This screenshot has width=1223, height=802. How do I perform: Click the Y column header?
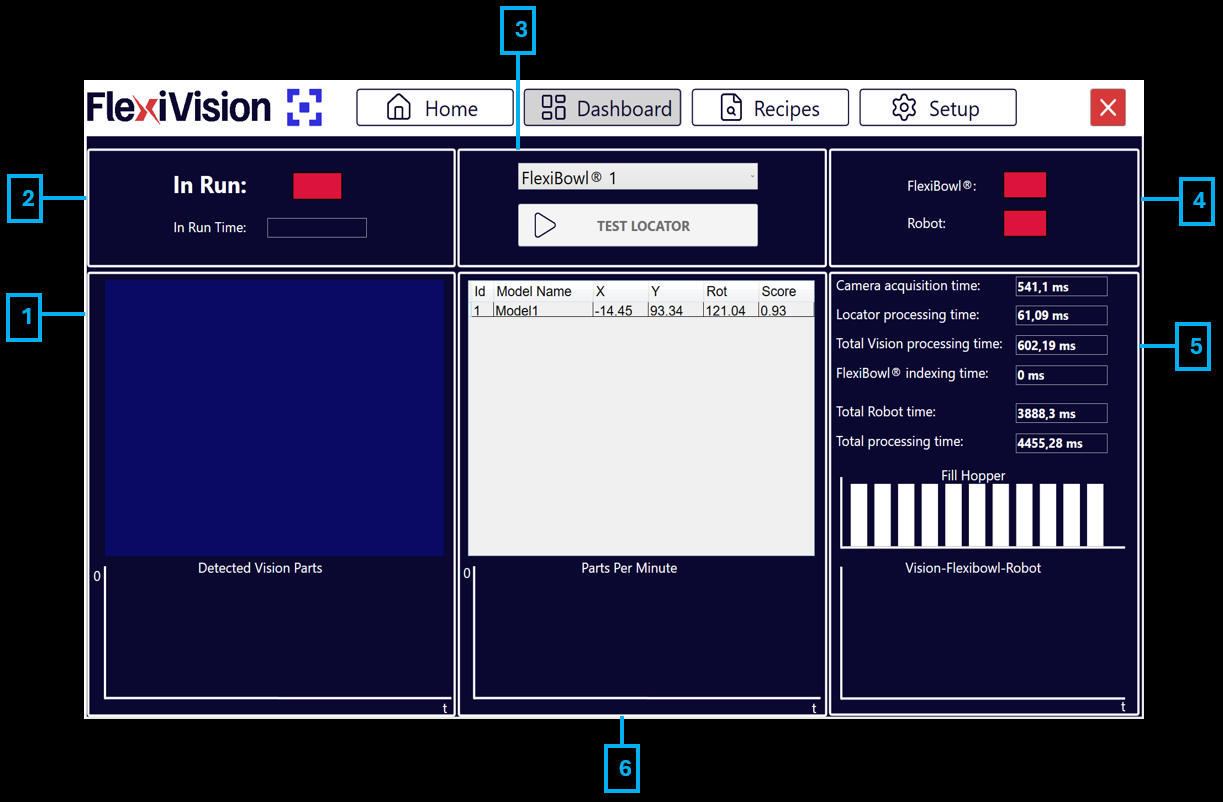point(655,292)
